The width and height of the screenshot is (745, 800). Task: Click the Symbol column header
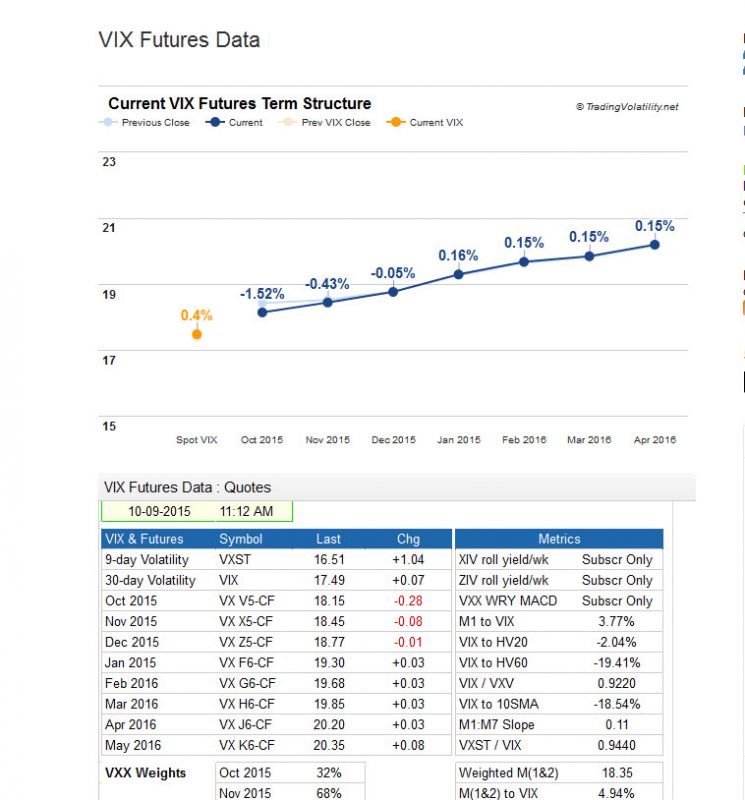click(241, 539)
